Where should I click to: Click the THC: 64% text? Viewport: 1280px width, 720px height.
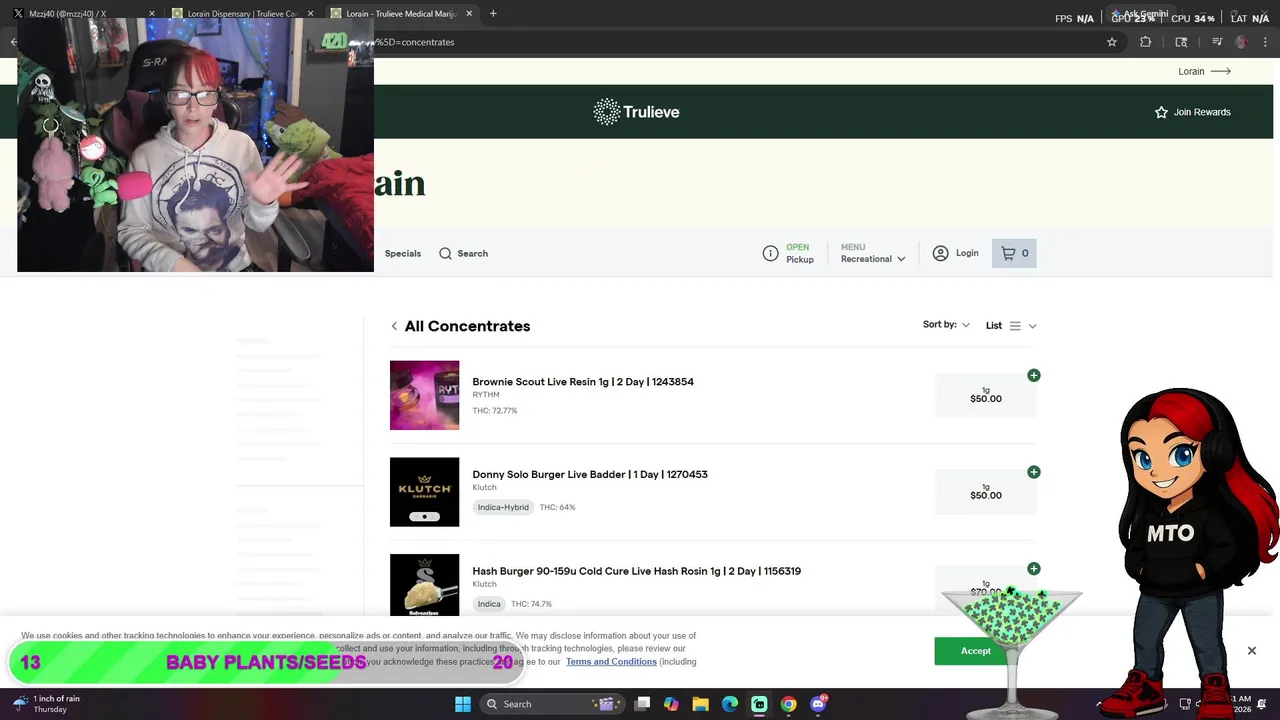pos(557,507)
